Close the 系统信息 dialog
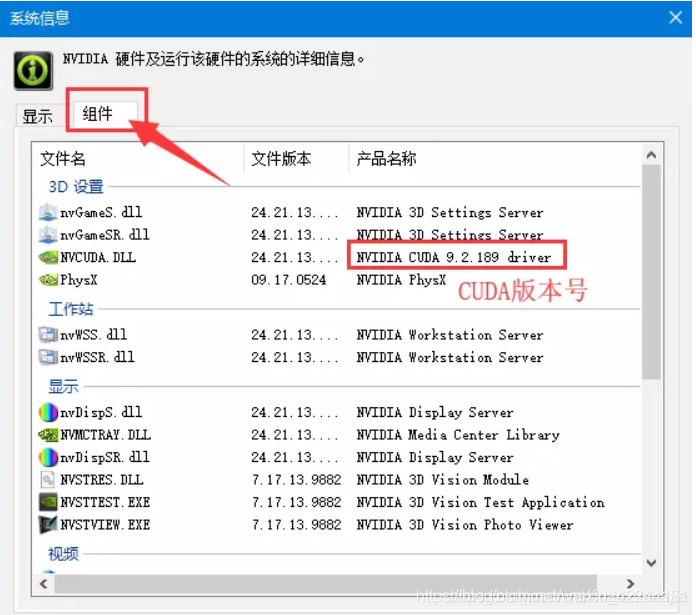This screenshot has height=615, width=696. click(676, 18)
